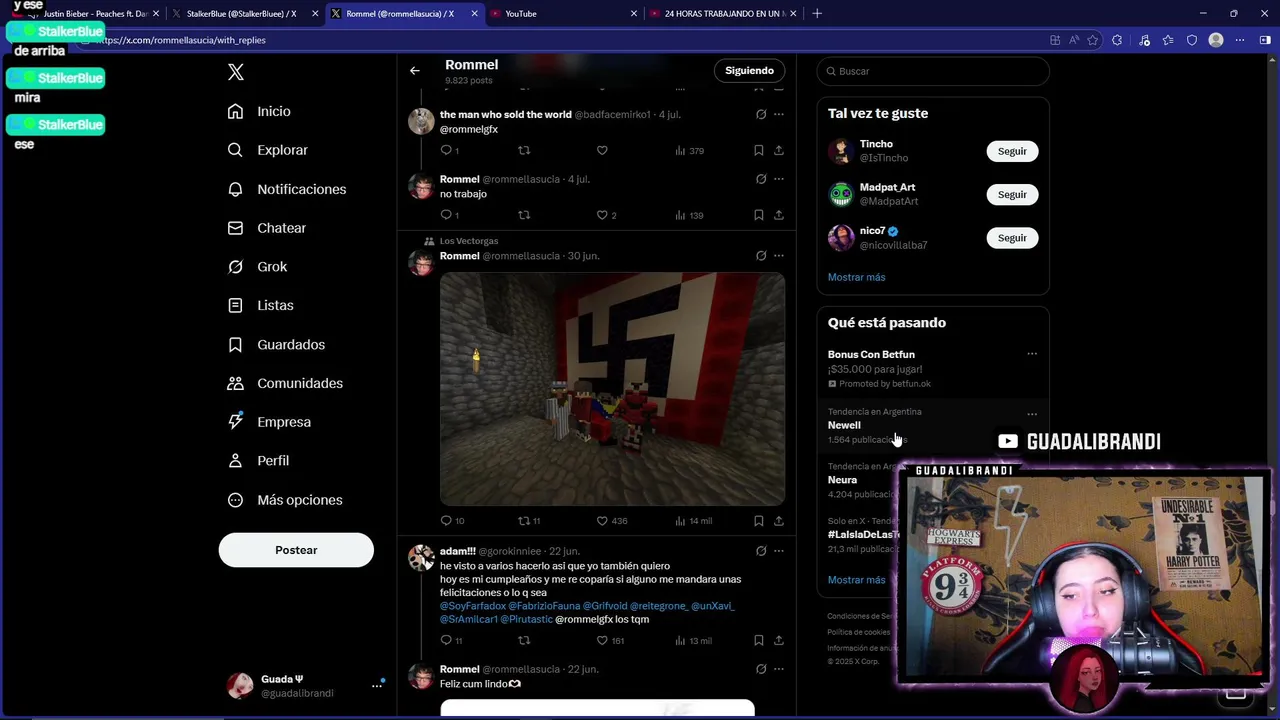Screen dimensions: 1280x720
Task: Open options for Bonus Con Betfun trend
Action: tap(1032, 354)
